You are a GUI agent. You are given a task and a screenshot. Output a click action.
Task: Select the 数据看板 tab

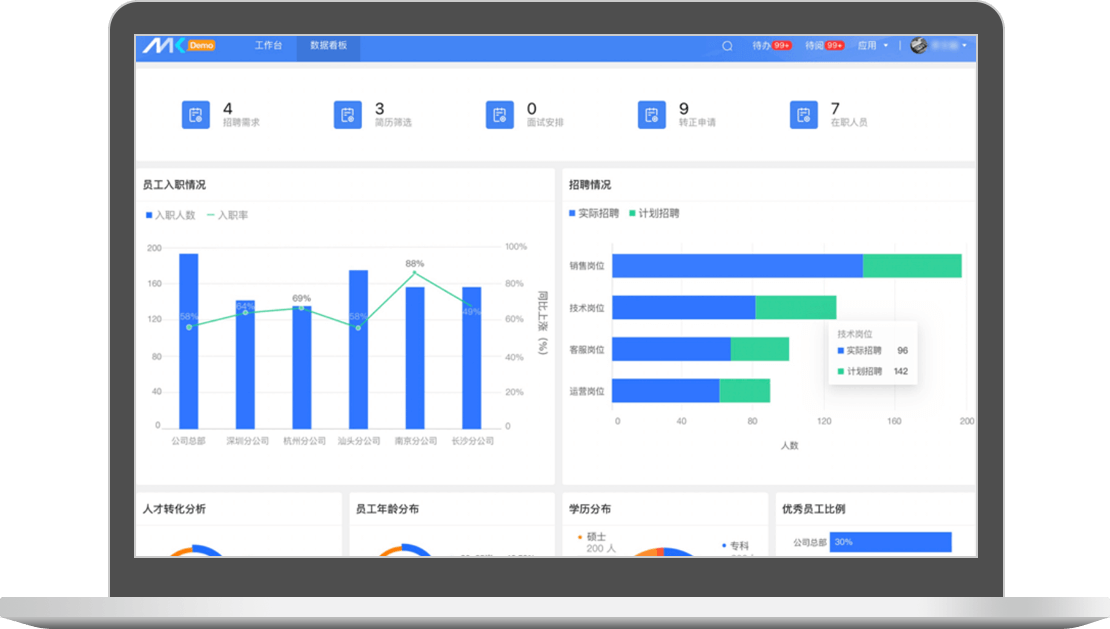click(328, 46)
